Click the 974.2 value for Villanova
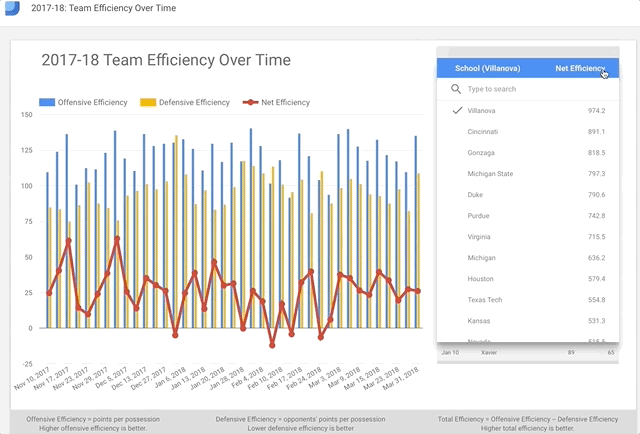Screen dimensions: 640x434 click(596, 111)
